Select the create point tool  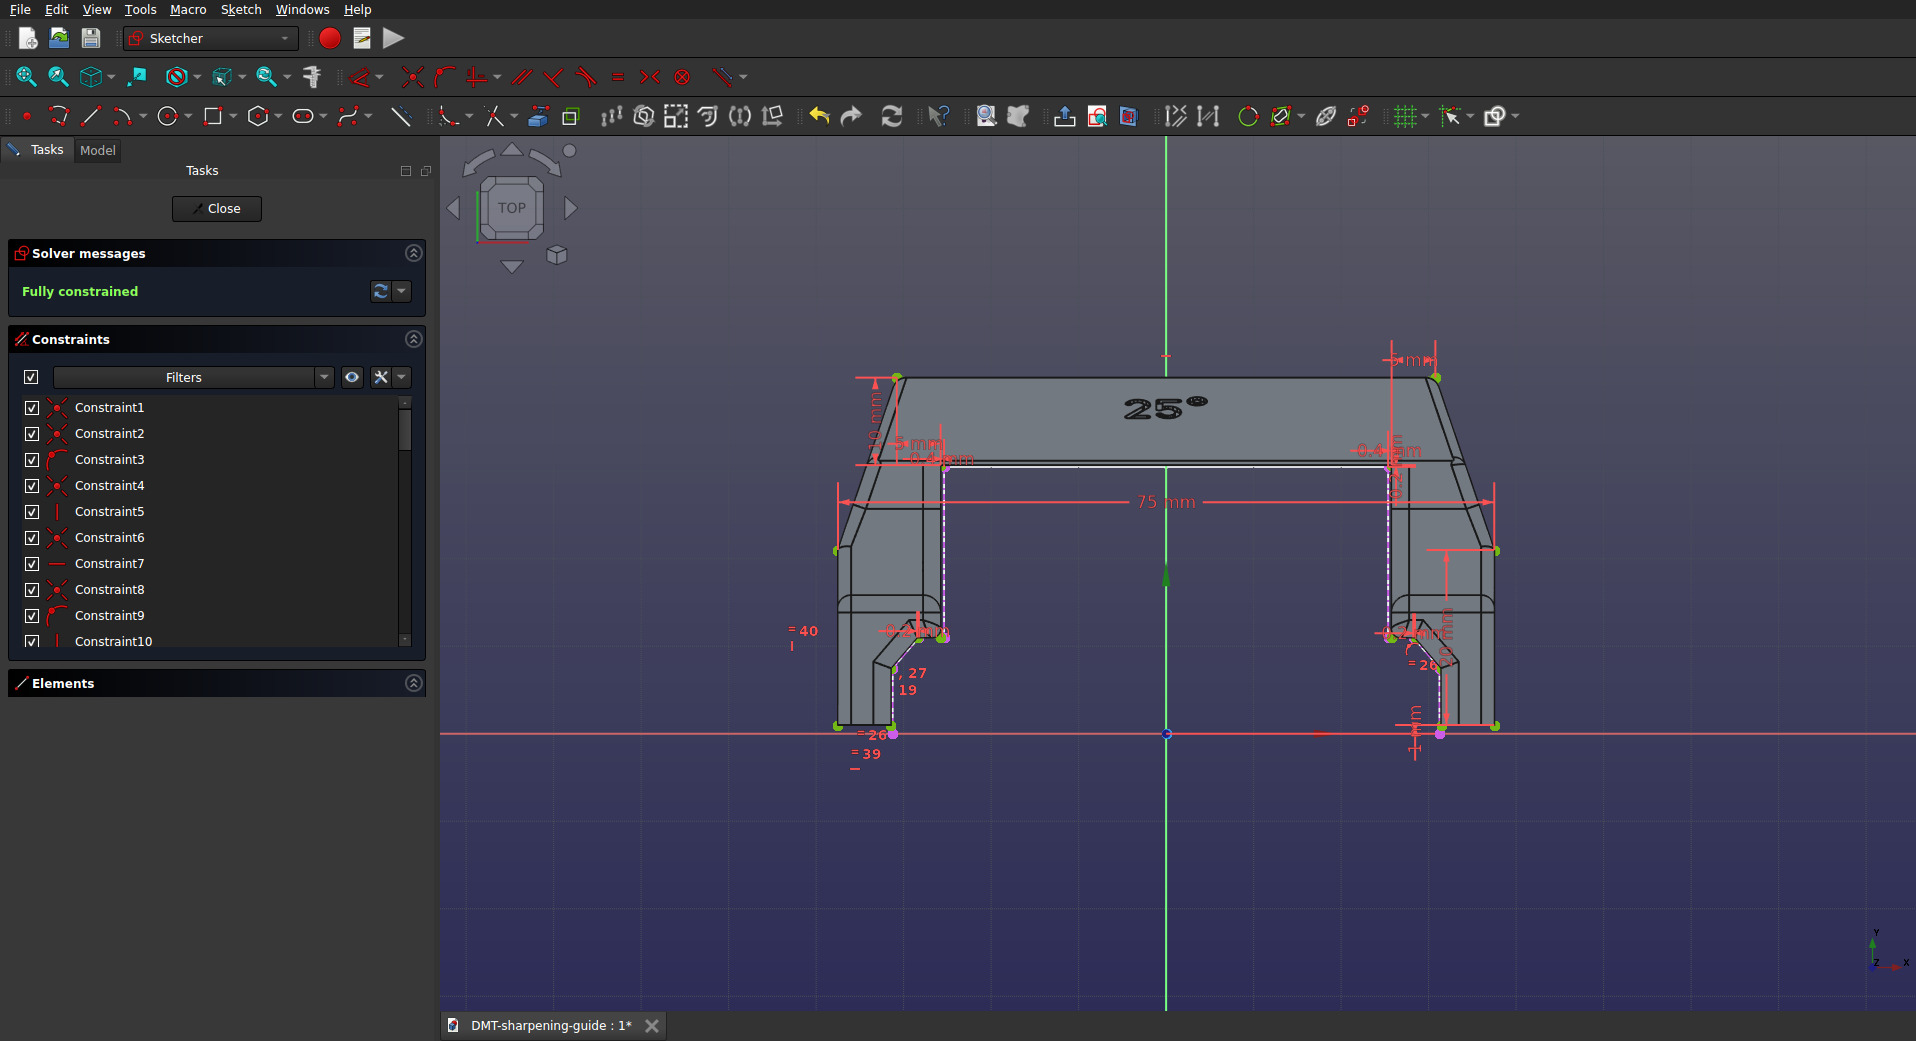(27, 116)
